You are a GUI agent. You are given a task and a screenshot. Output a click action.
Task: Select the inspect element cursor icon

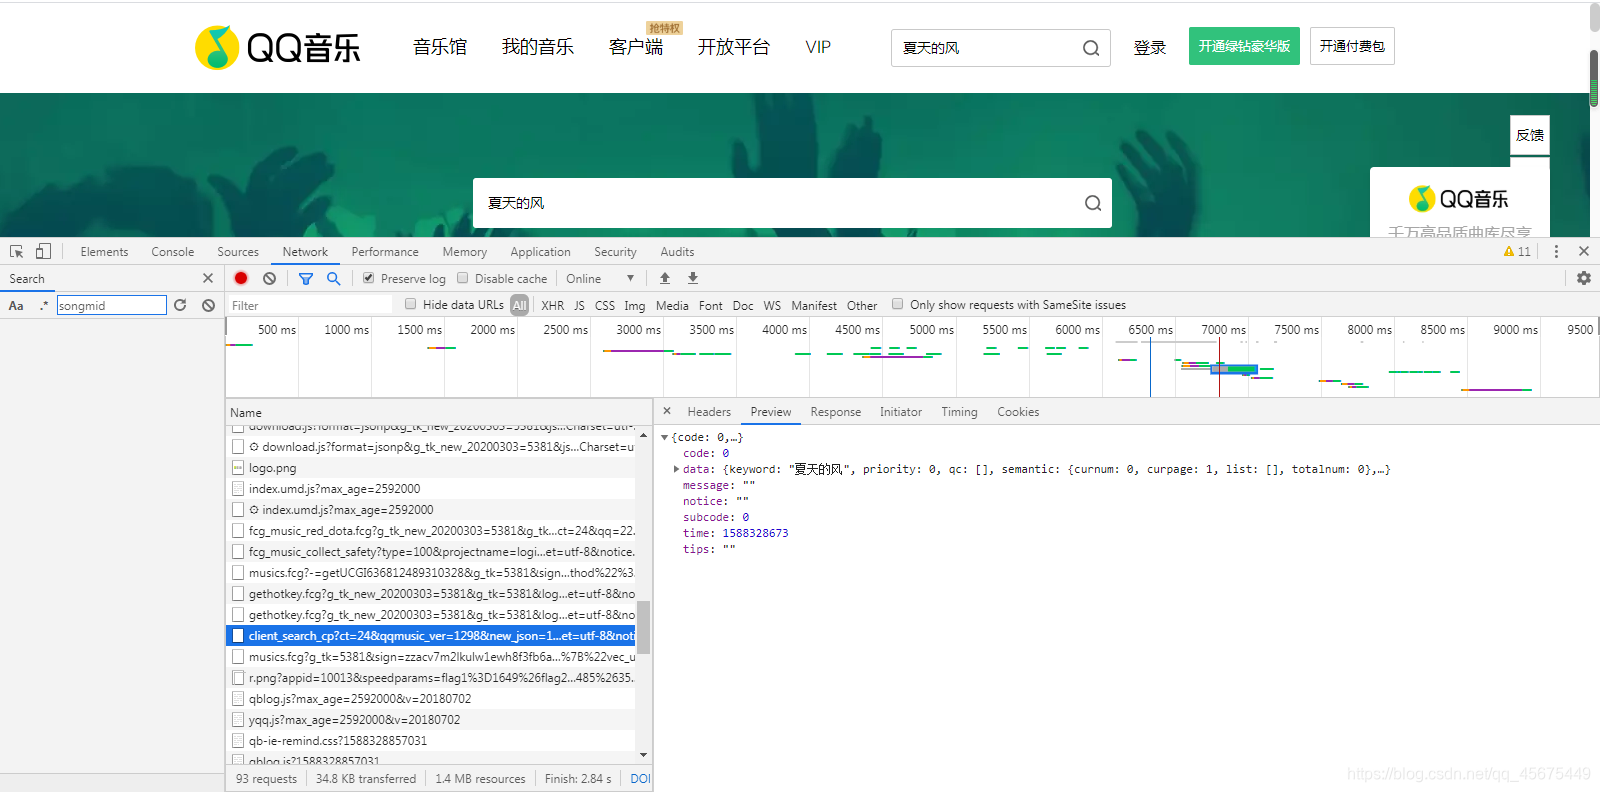coord(17,252)
